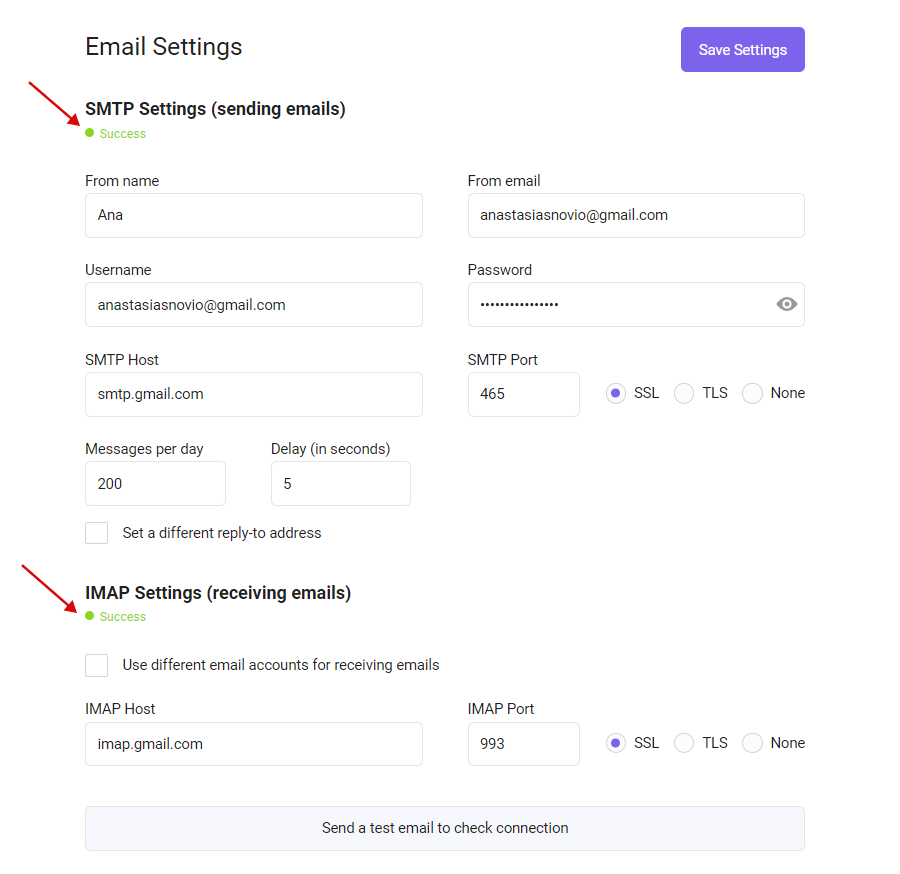Select None for IMAP encryption

tap(752, 743)
